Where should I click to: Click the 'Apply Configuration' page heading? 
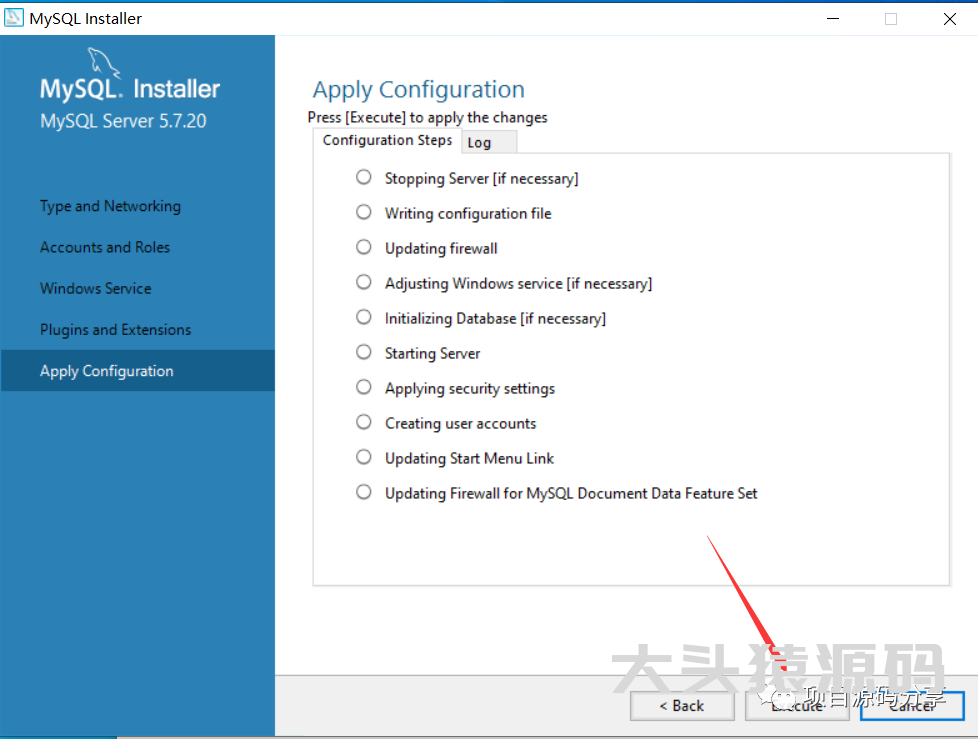coord(419,90)
